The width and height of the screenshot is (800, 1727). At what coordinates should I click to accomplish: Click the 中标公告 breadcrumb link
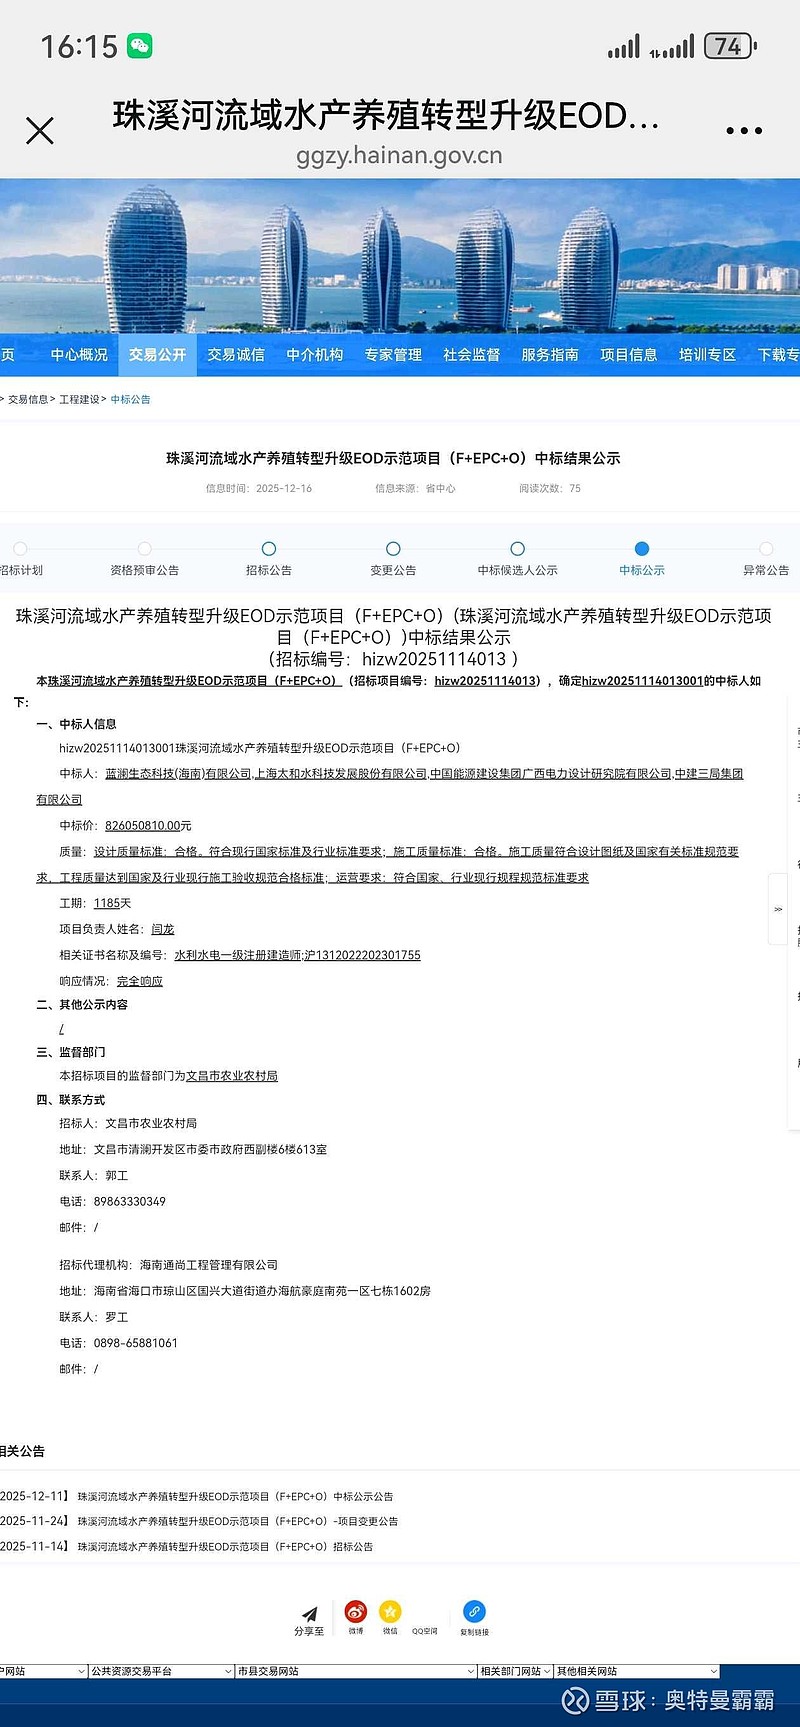click(130, 399)
